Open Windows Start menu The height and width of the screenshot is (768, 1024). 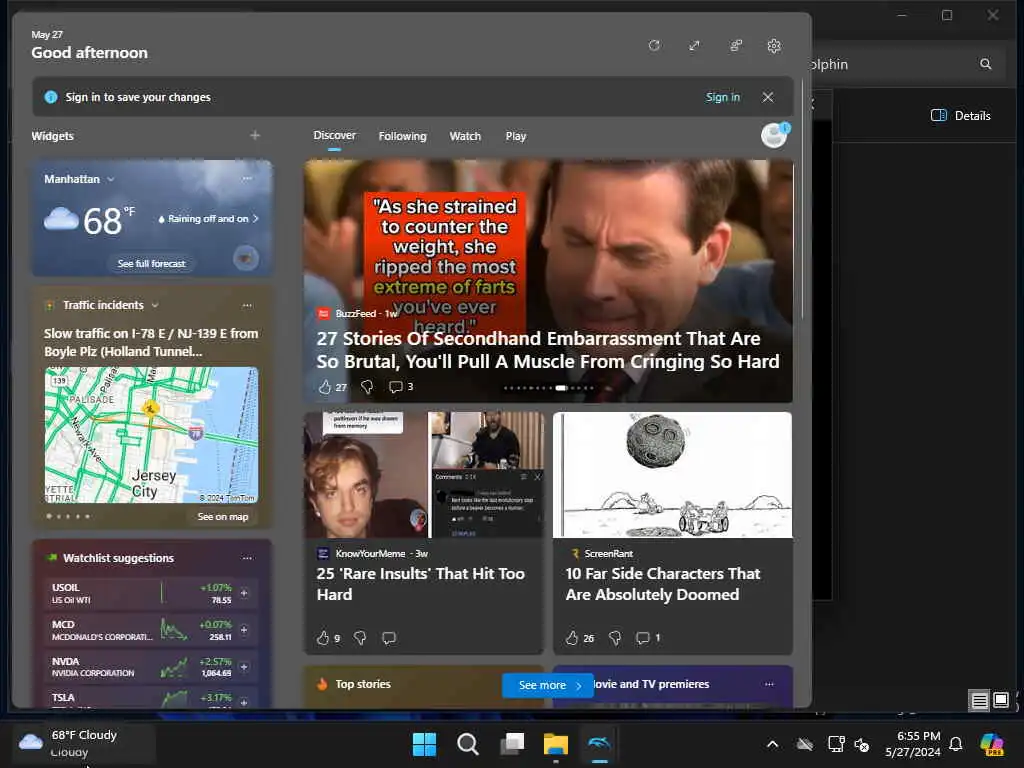(424, 744)
